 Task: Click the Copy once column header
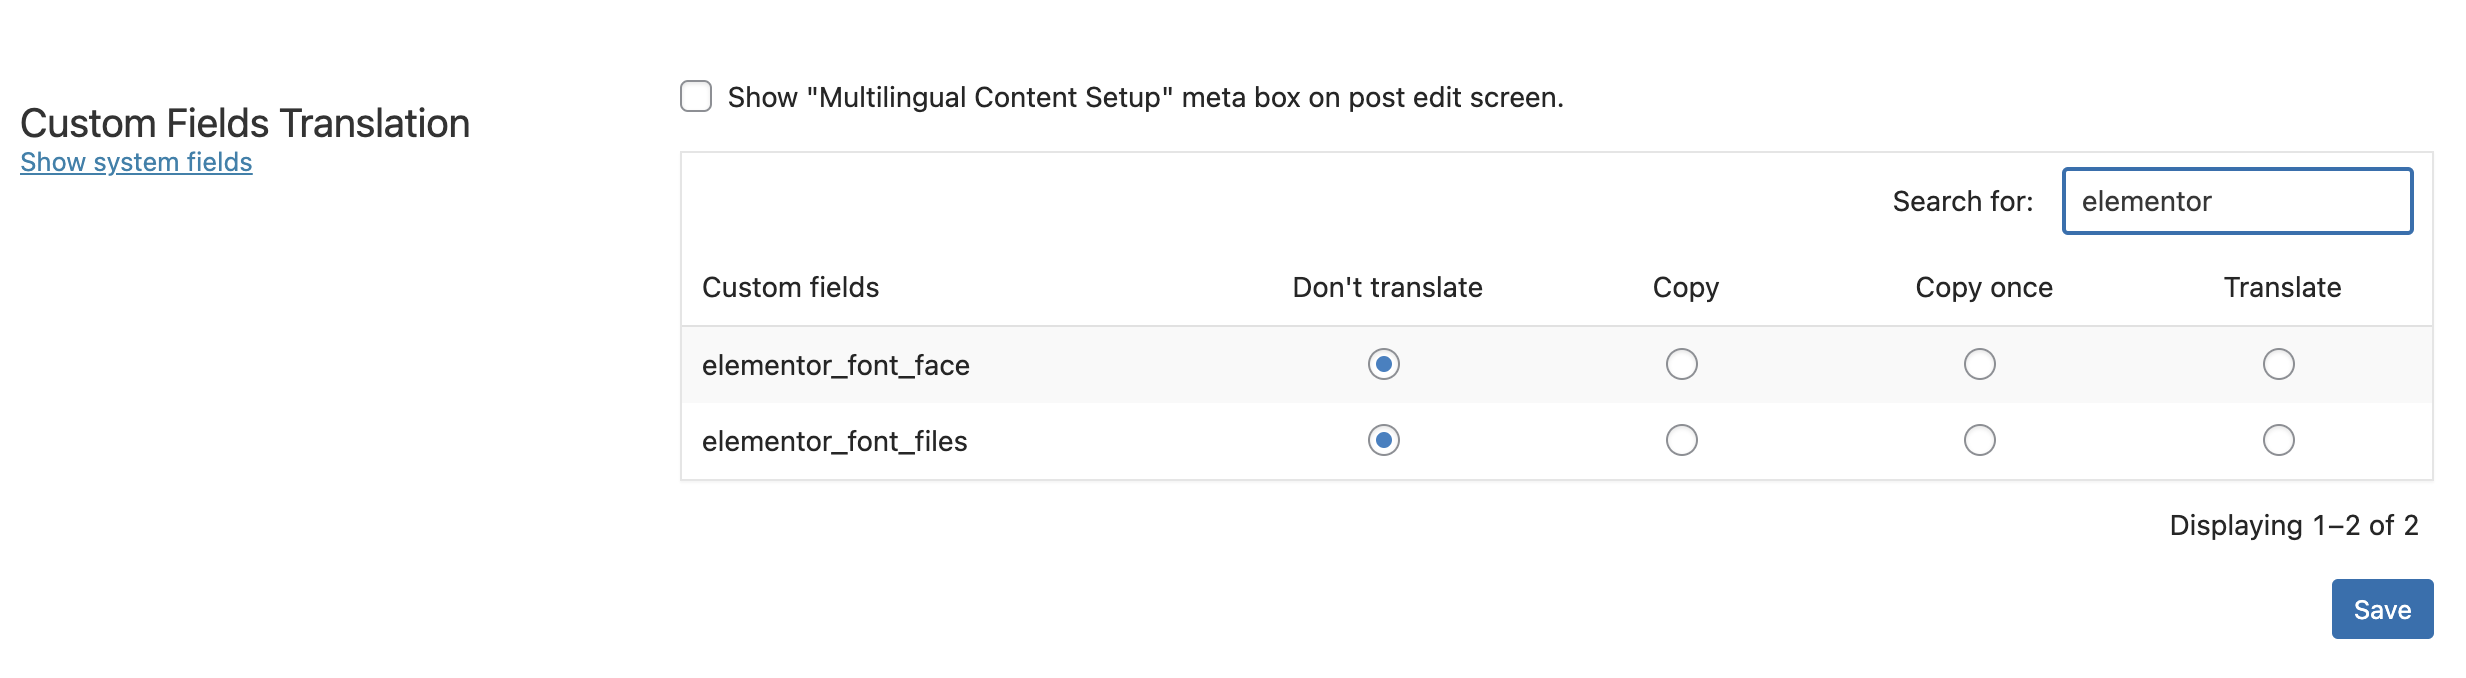click(1984, 288)
